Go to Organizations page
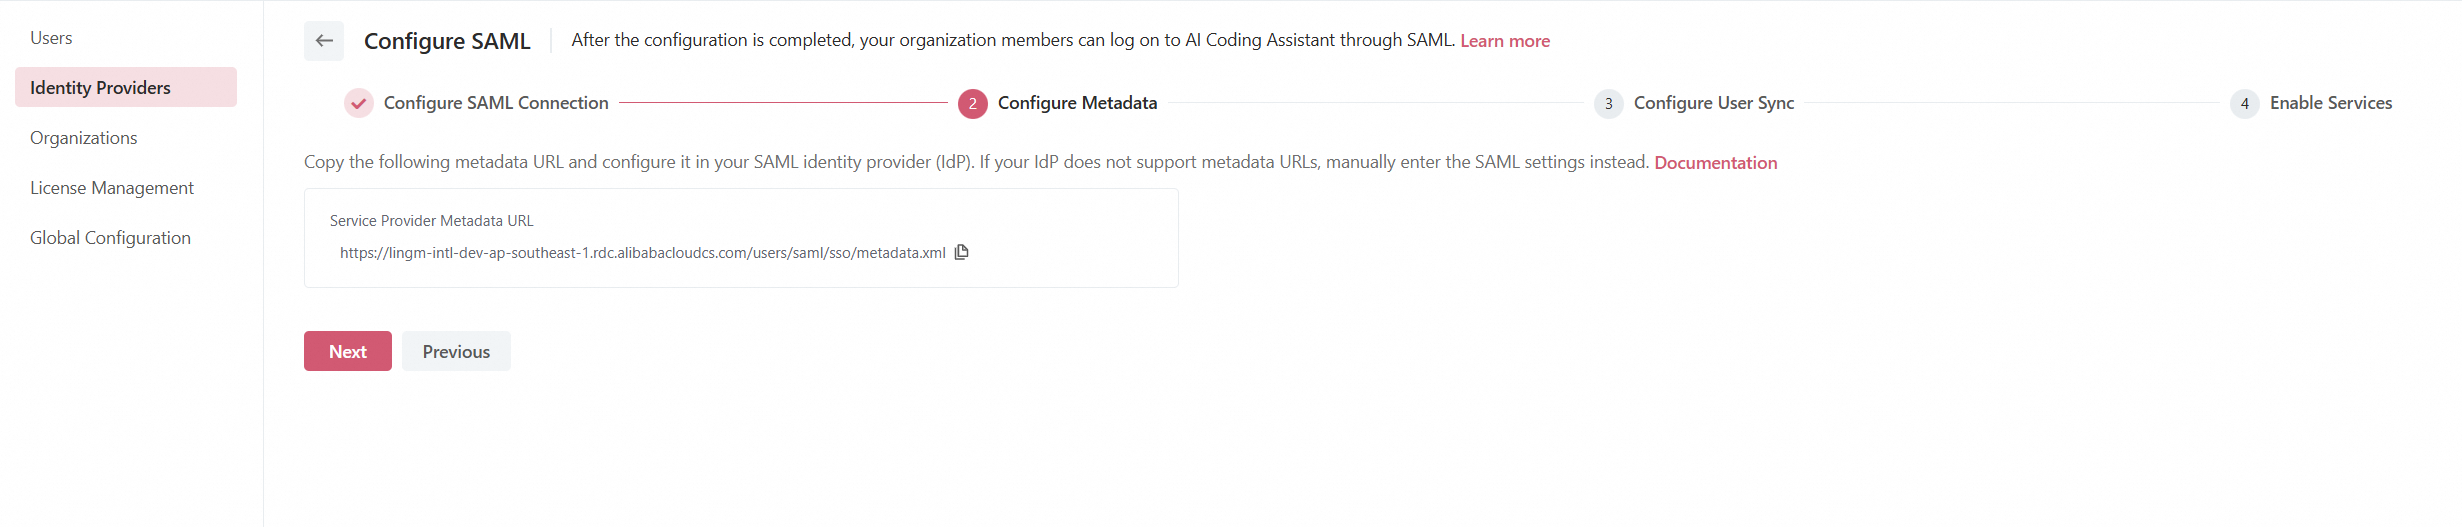Image resolution: width=2462 pixels, height=527 pixels. (84, 138)
